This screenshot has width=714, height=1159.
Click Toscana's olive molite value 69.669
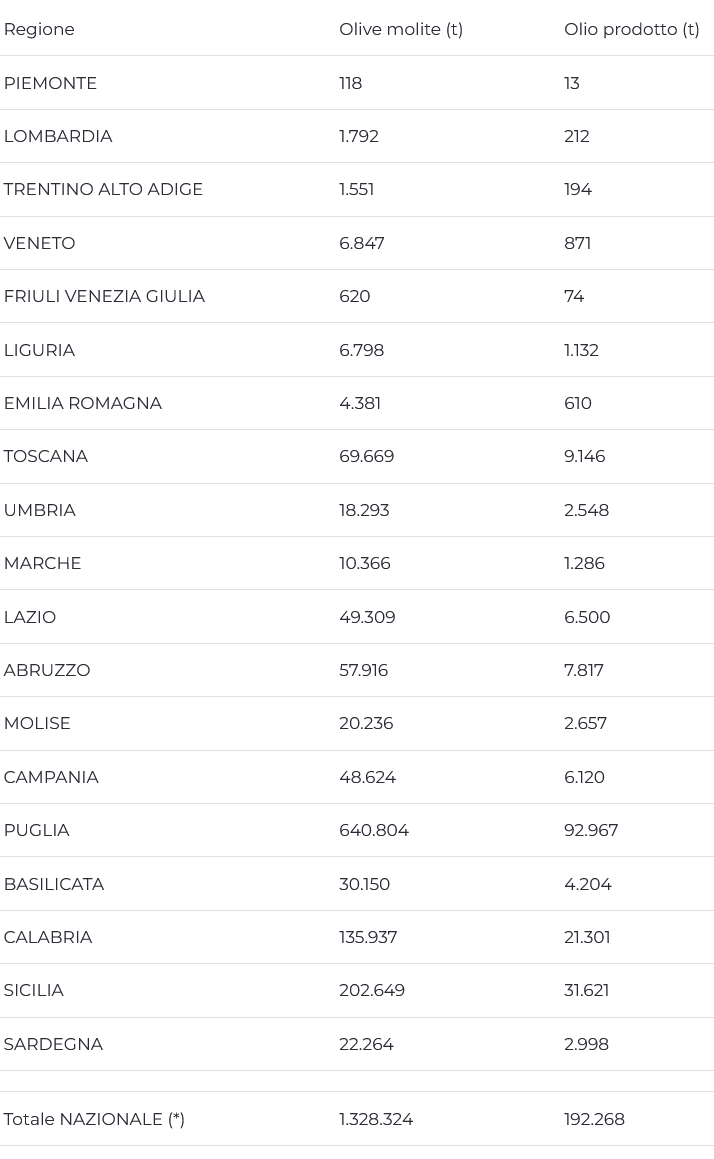[367, 457]
